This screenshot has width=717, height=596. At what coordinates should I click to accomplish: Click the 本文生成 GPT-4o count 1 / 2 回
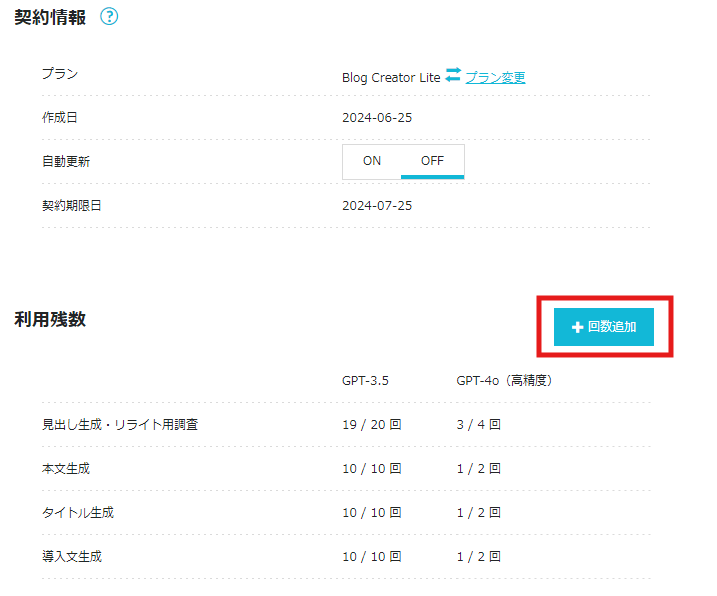tap(478, 468)
